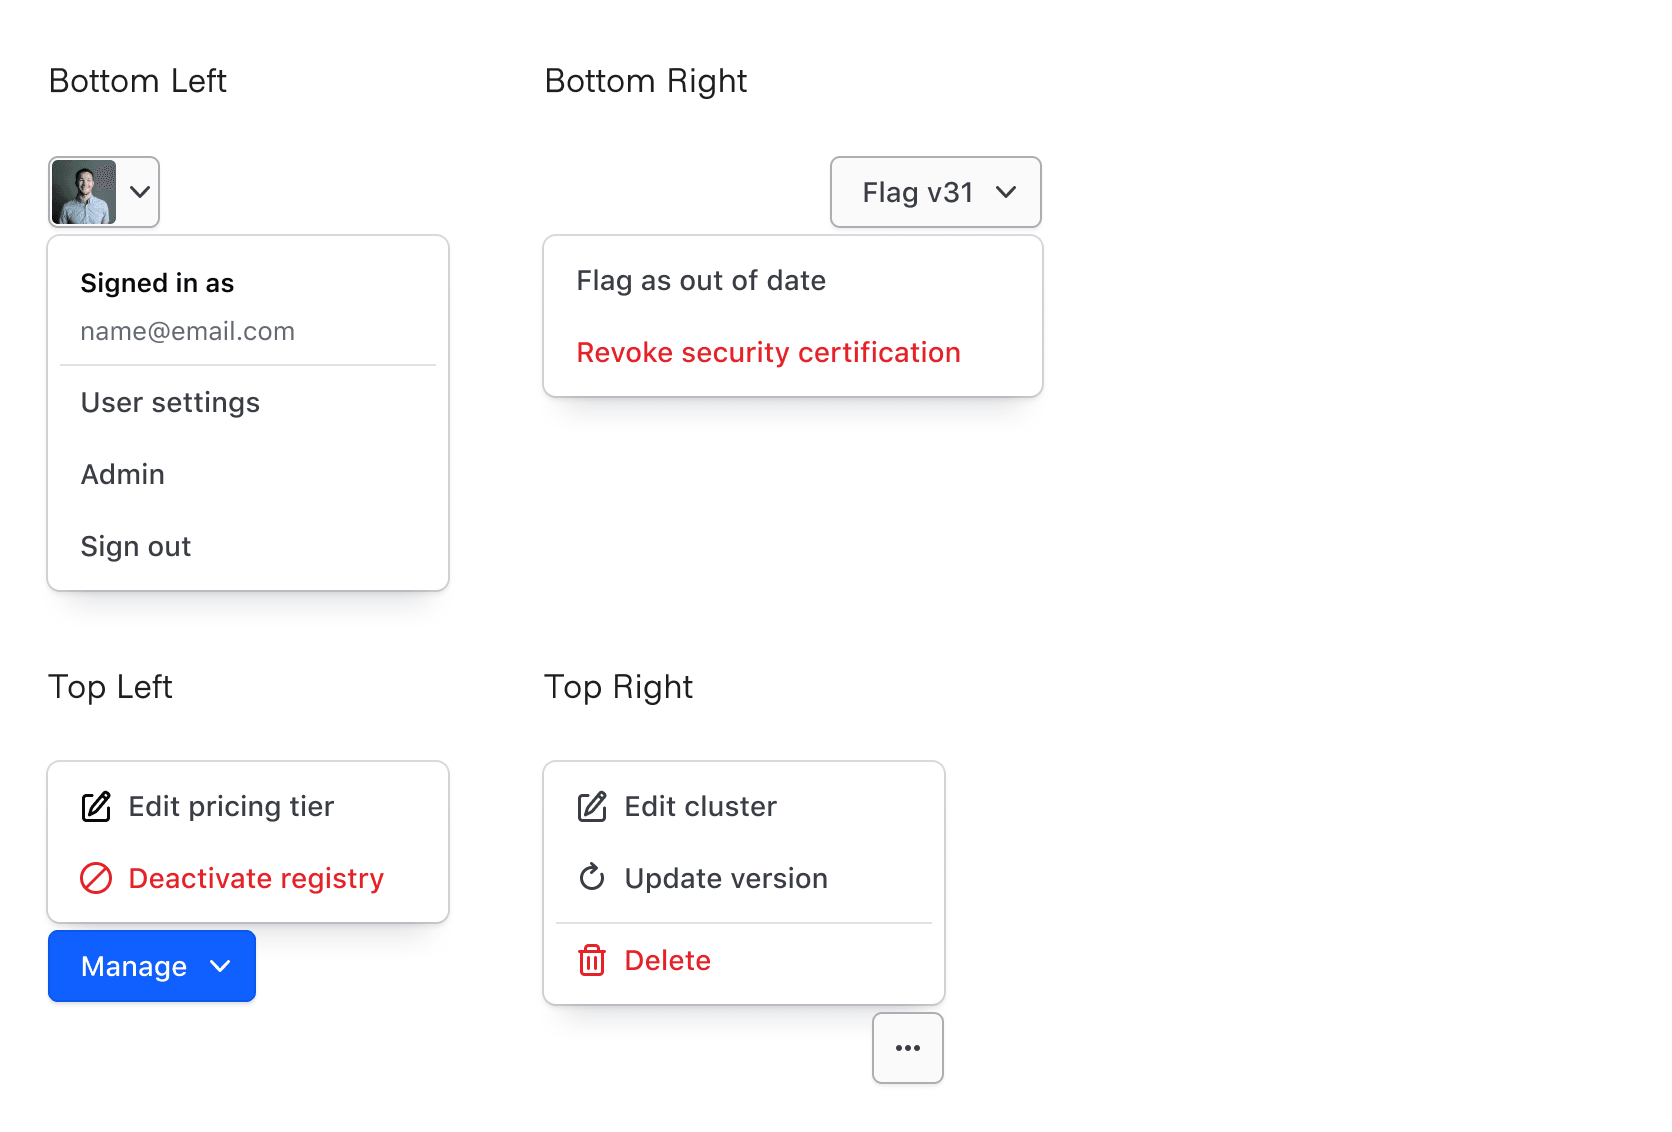Click Sign out

coord(136,546)
